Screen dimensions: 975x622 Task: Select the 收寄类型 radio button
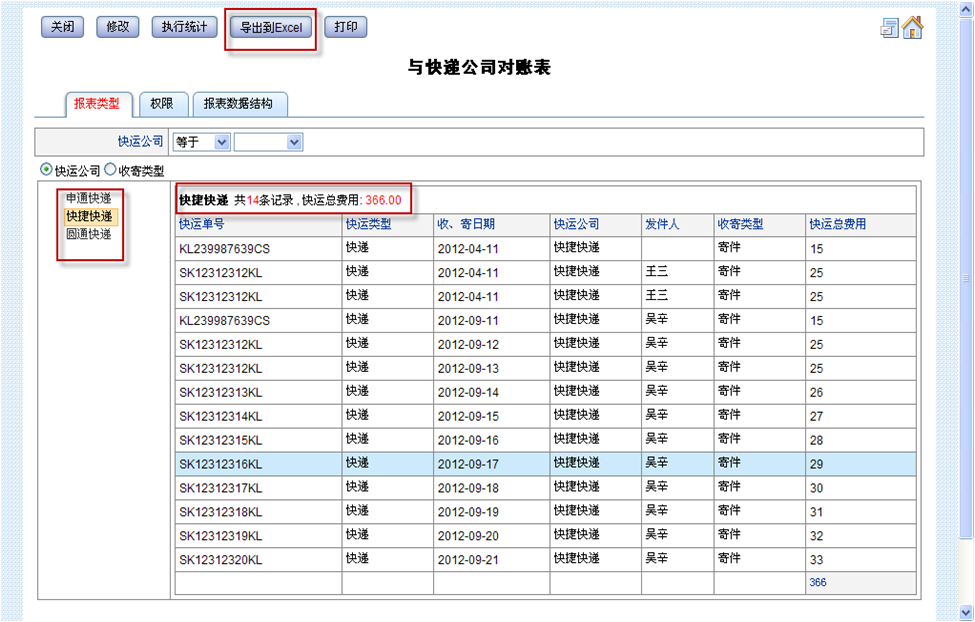coord(110,169)
